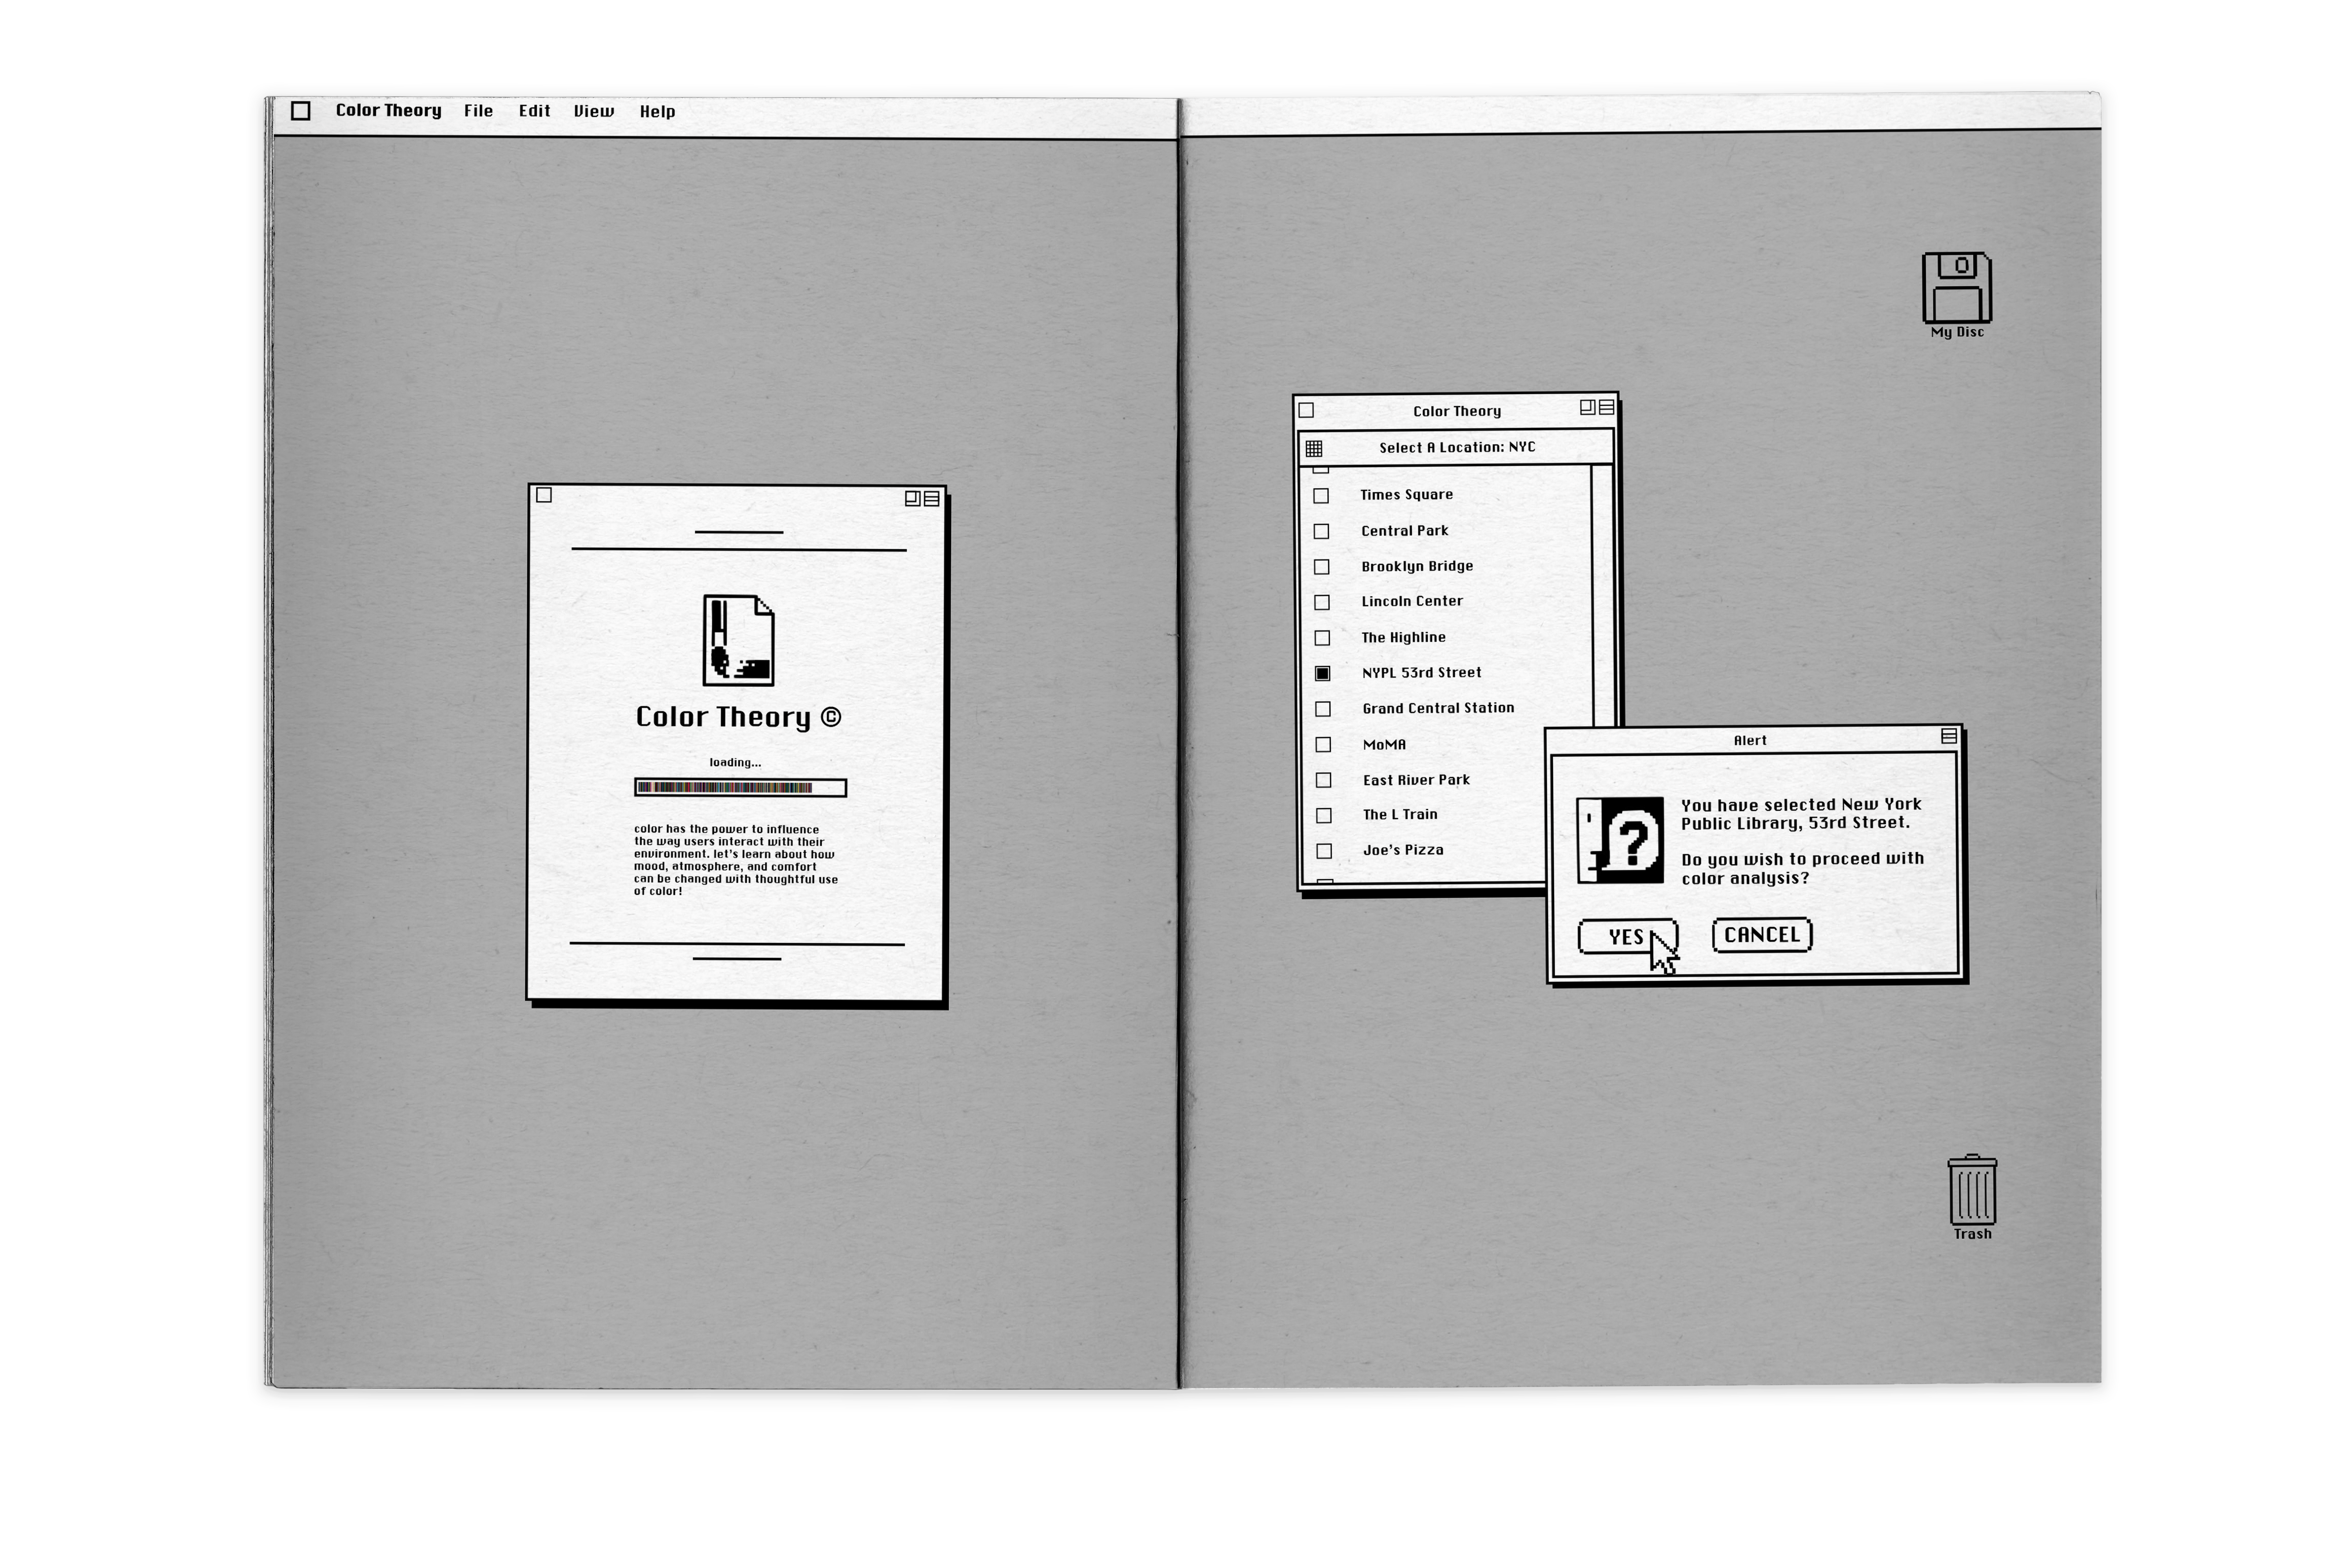Click the Times Square label
Viewport: 2352px width, 1568px height.
click(x=1406, y=495)
